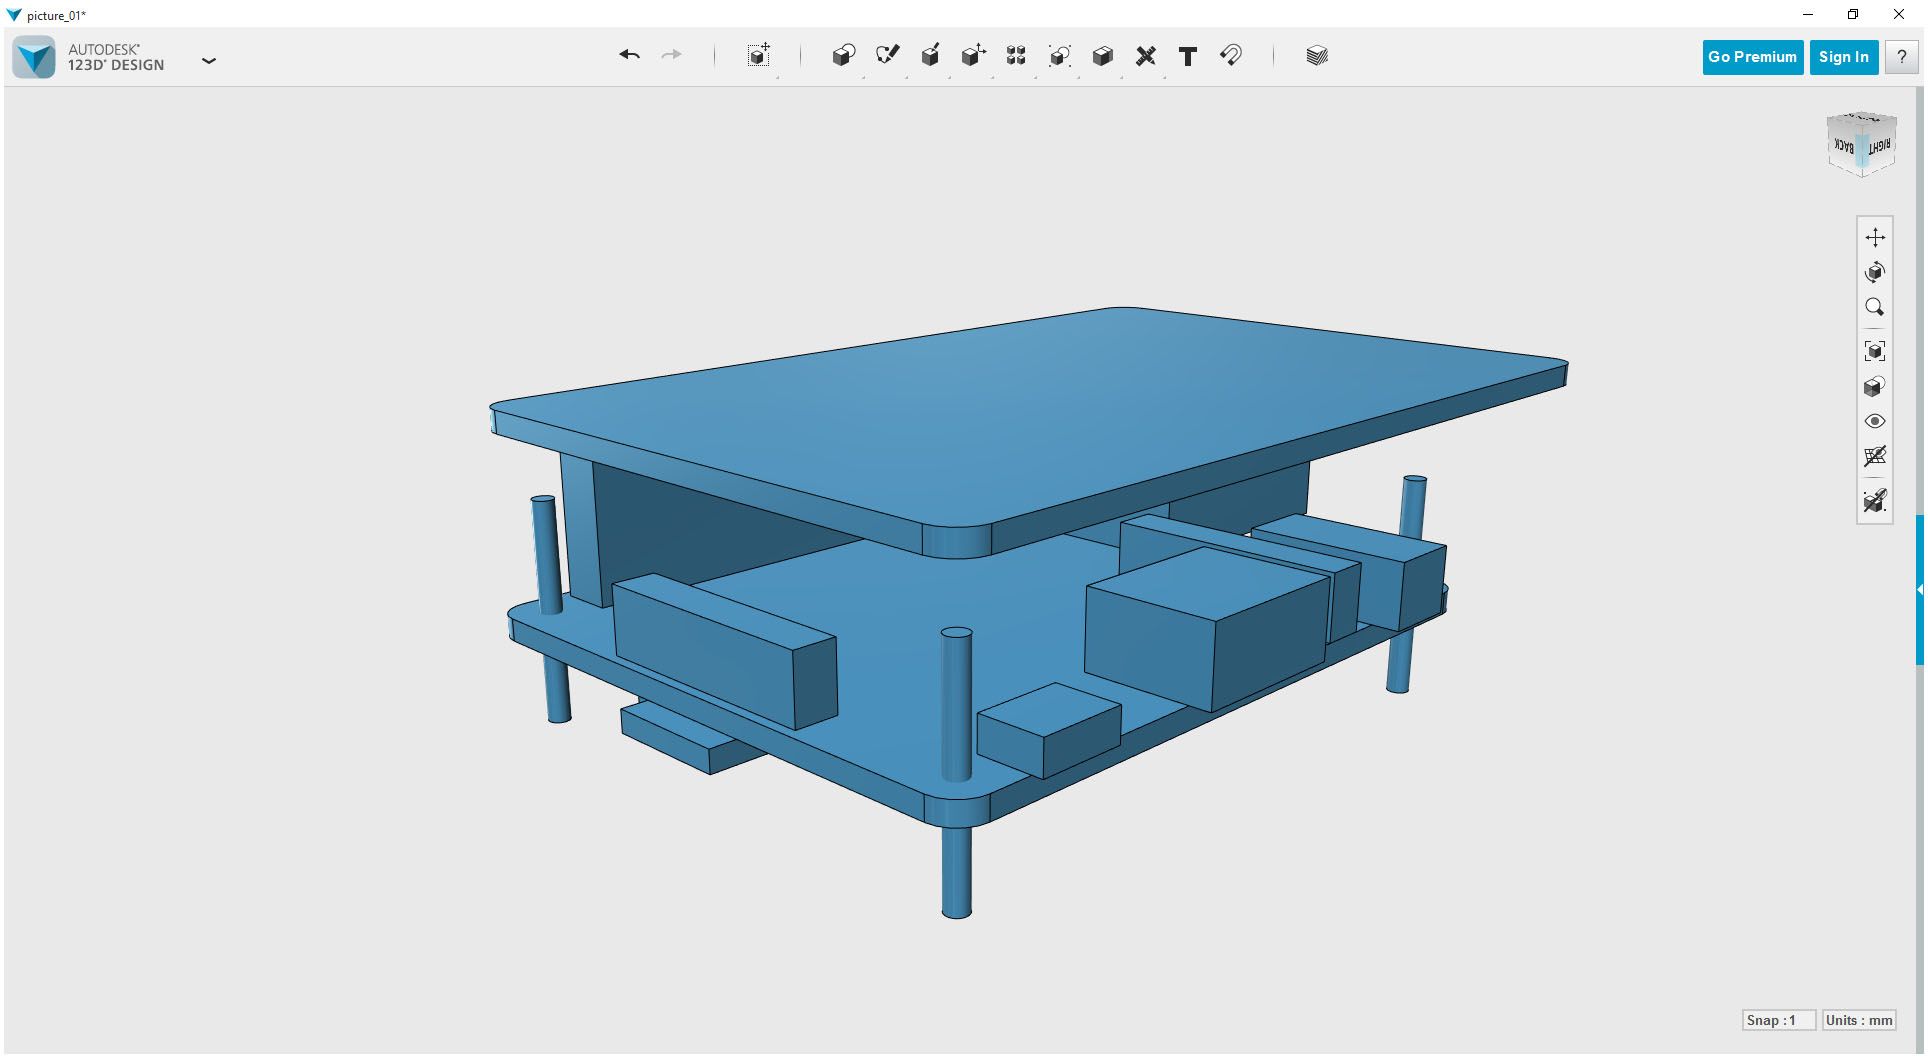
Task: Click the Snap value field
Action: (1778, 1020)
